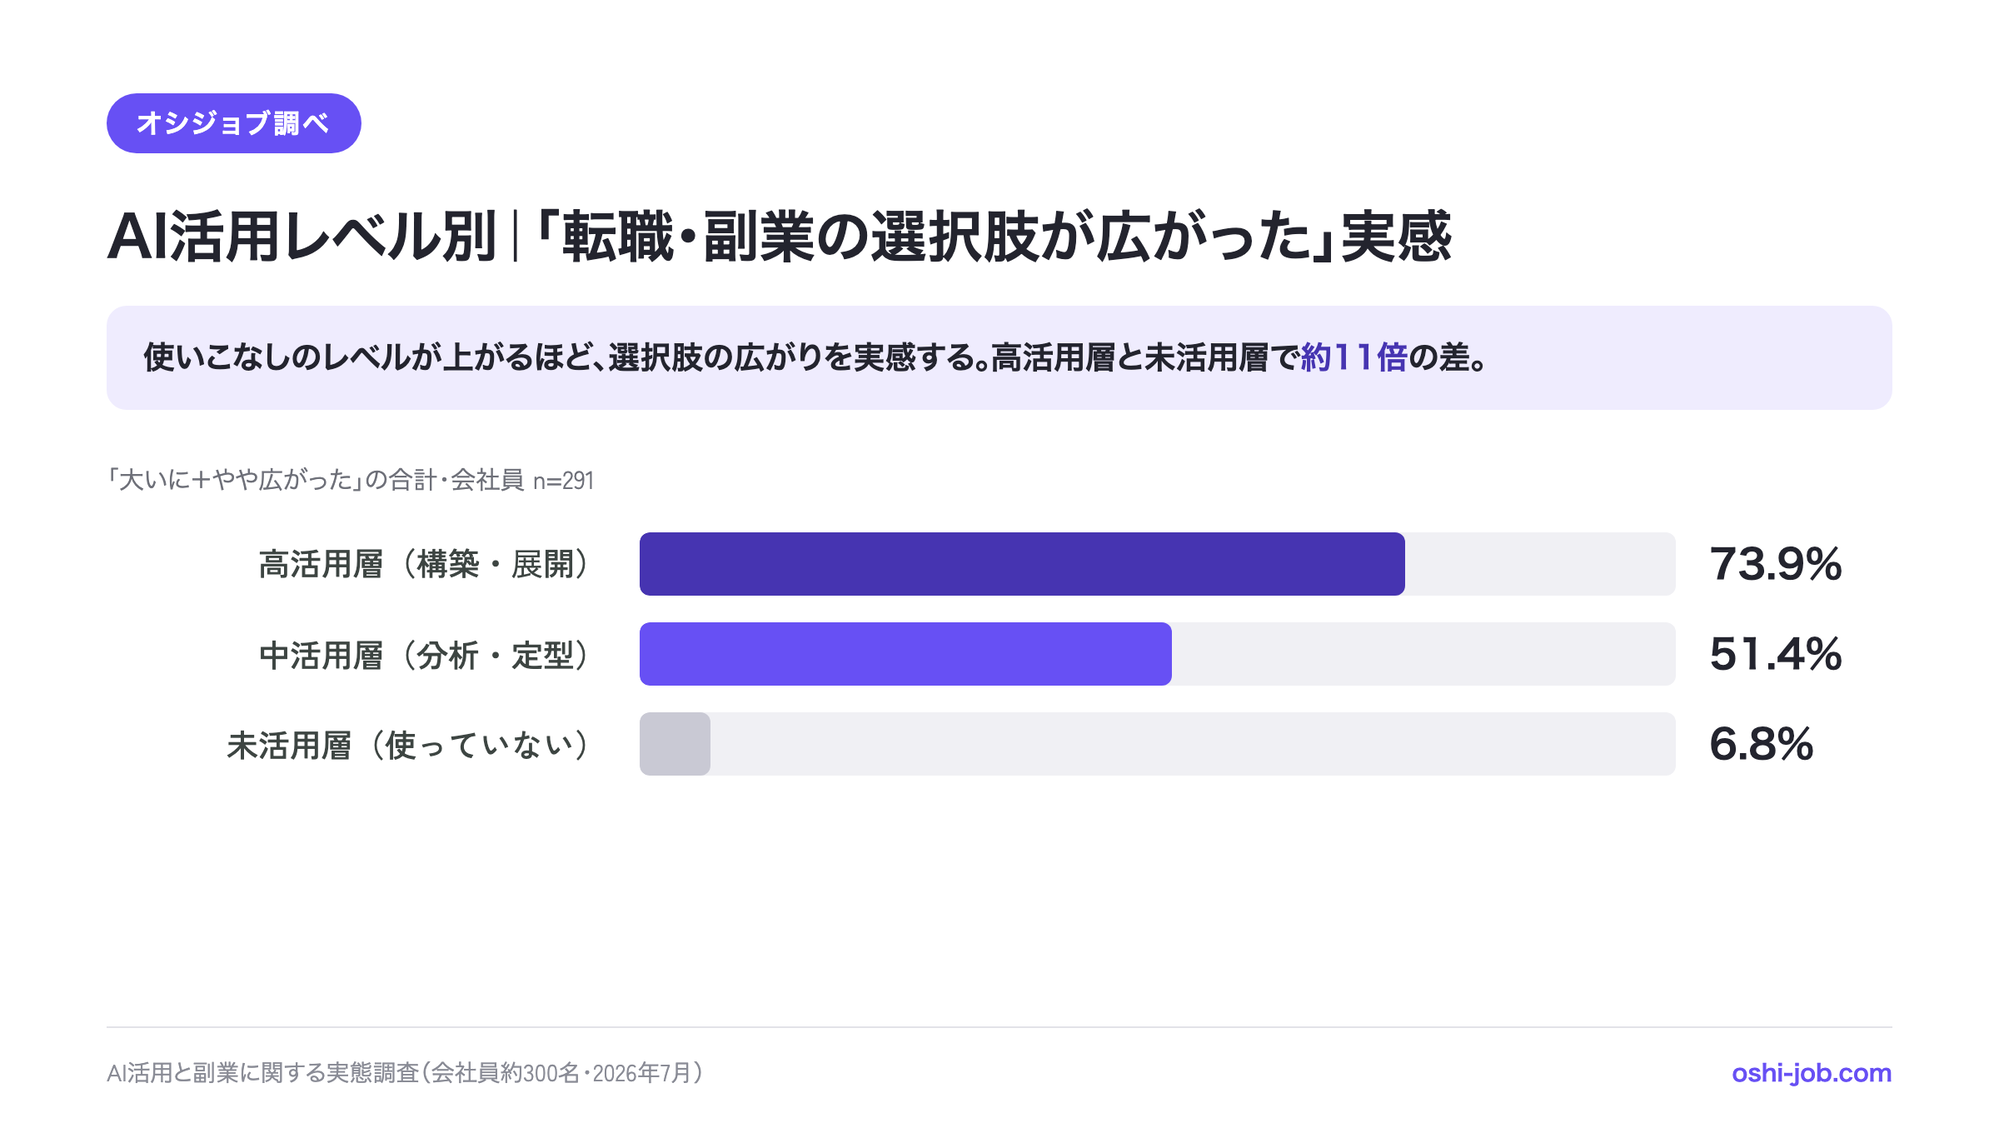This screenshot has height=1133, width=1999.
Task: Click the empty track of 未活用層 bar
Action: click(1193, 744)
